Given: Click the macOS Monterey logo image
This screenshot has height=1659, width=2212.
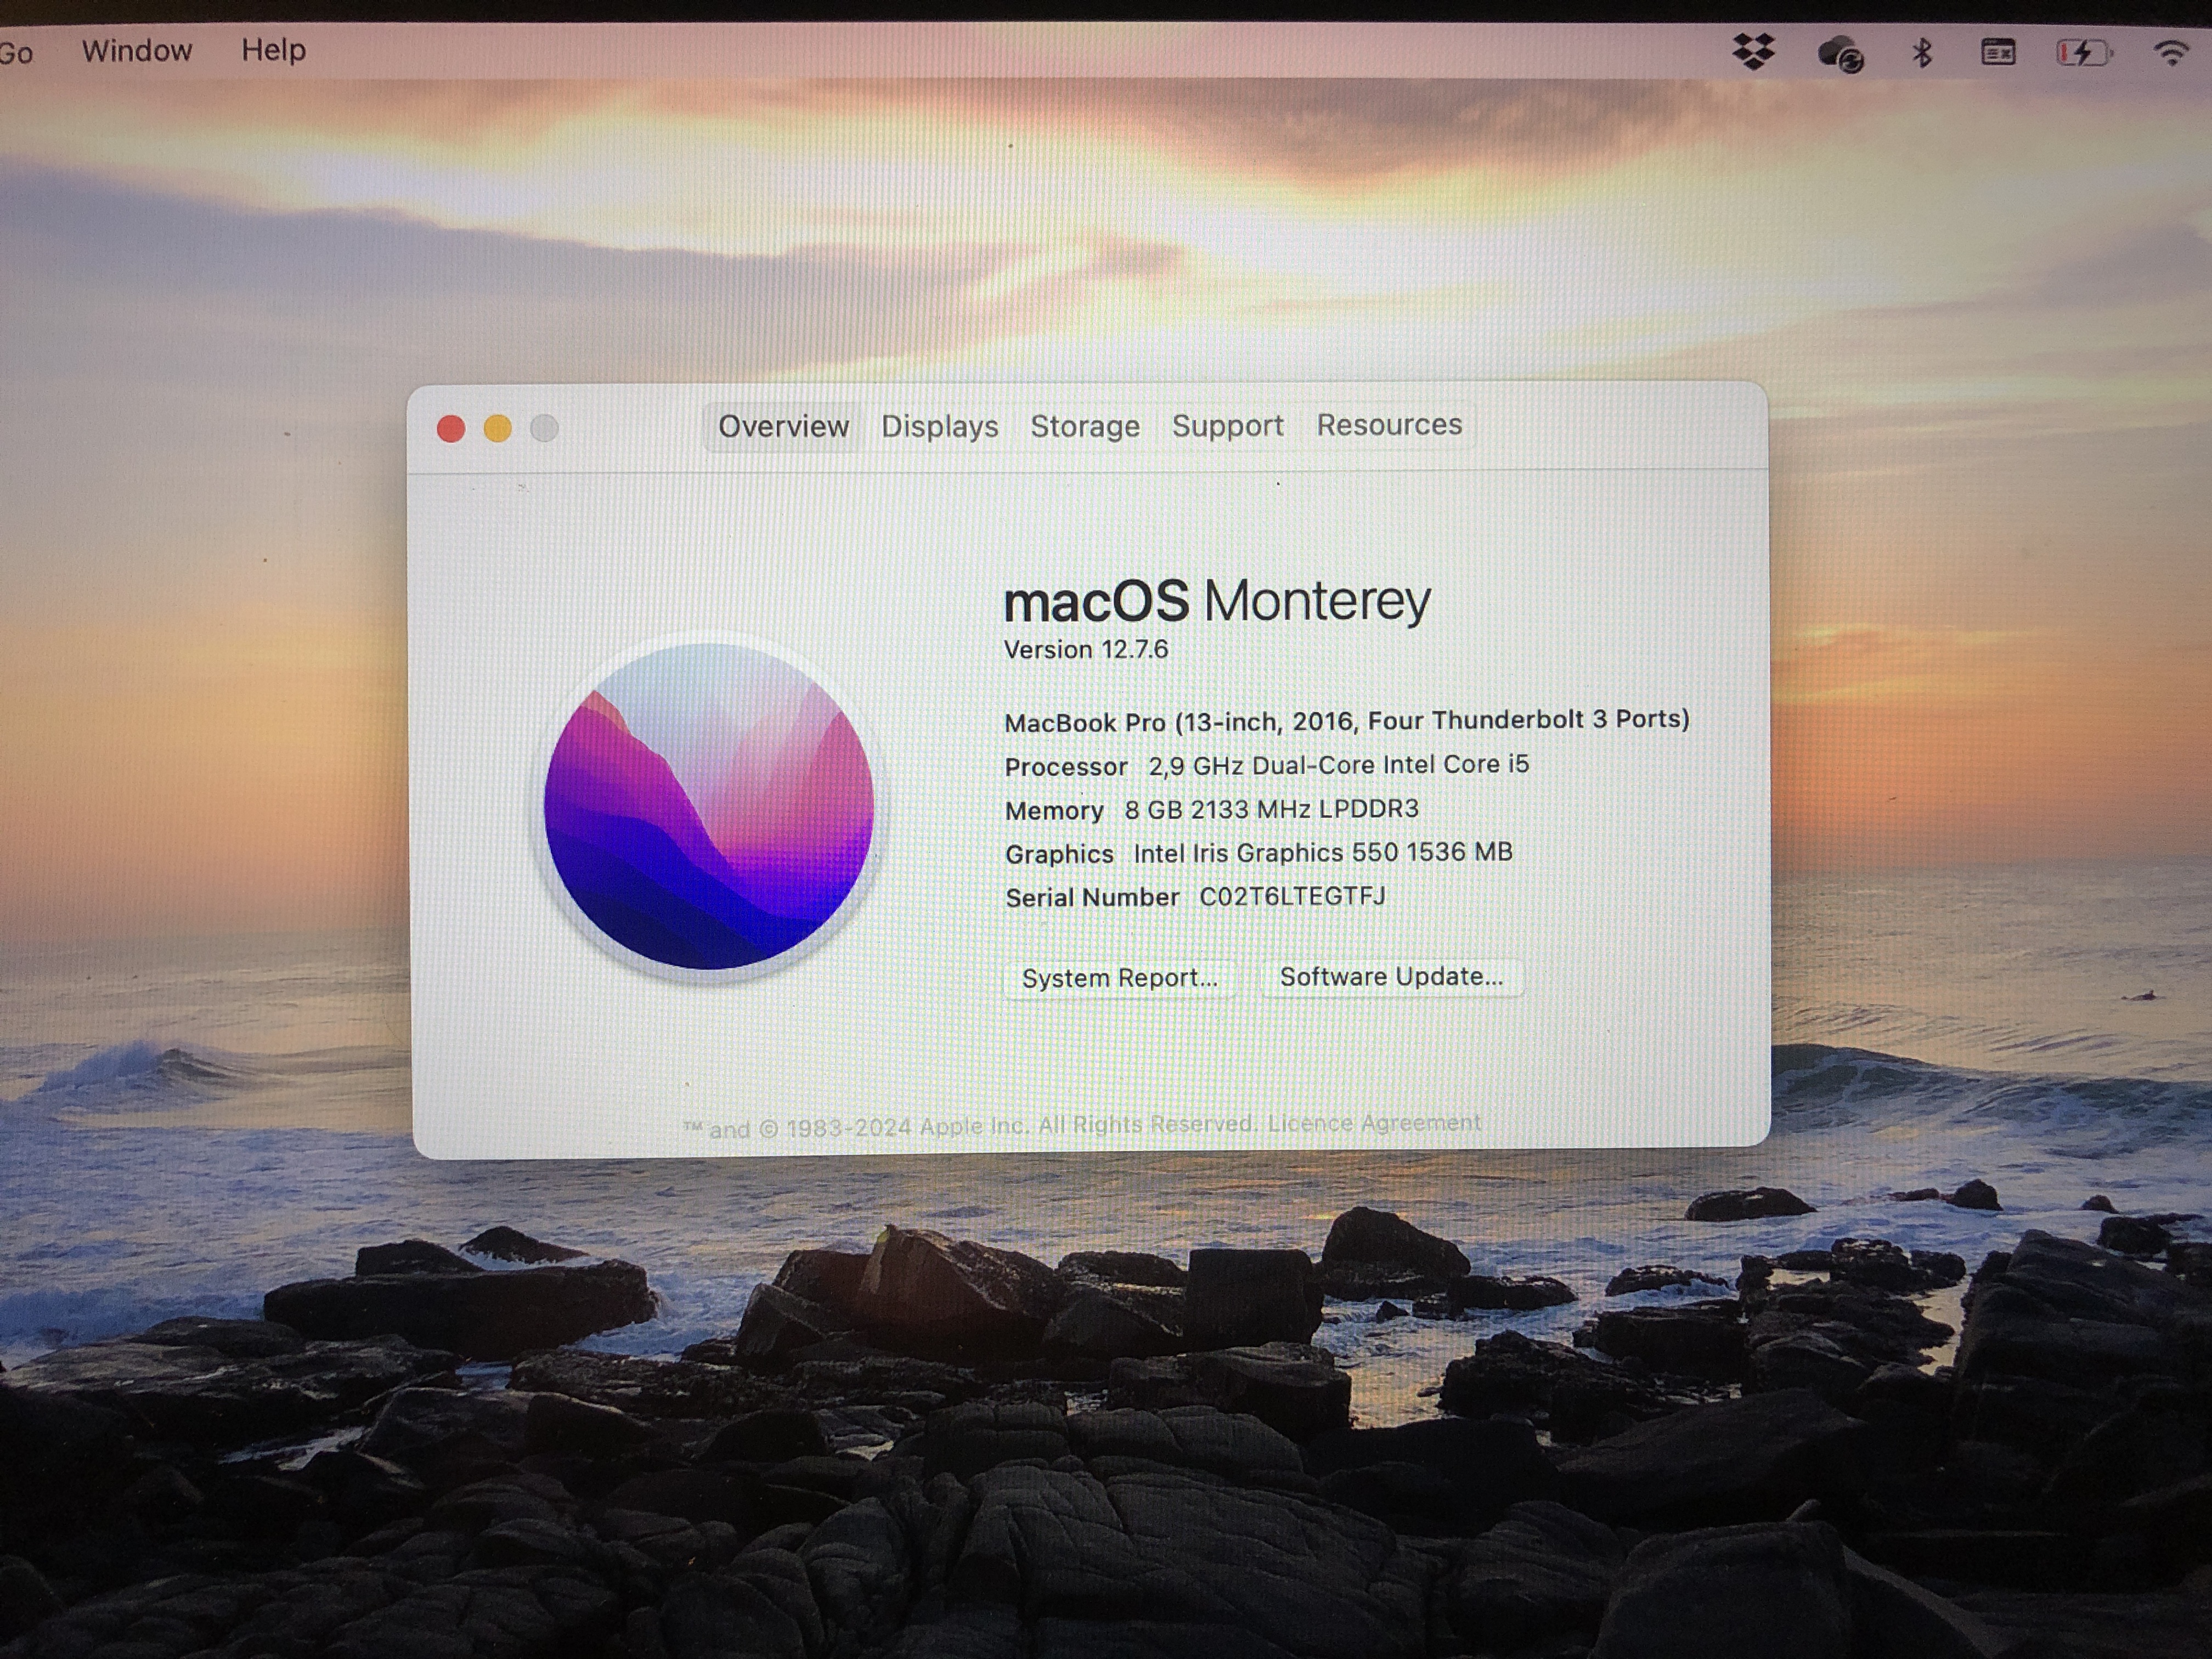Looking at the screenshot, I should (x=709, y=807).
